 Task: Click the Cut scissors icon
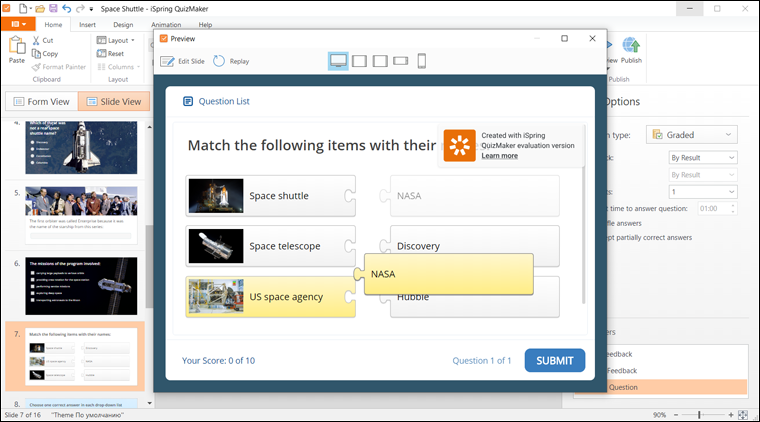[x=36, y=40]
